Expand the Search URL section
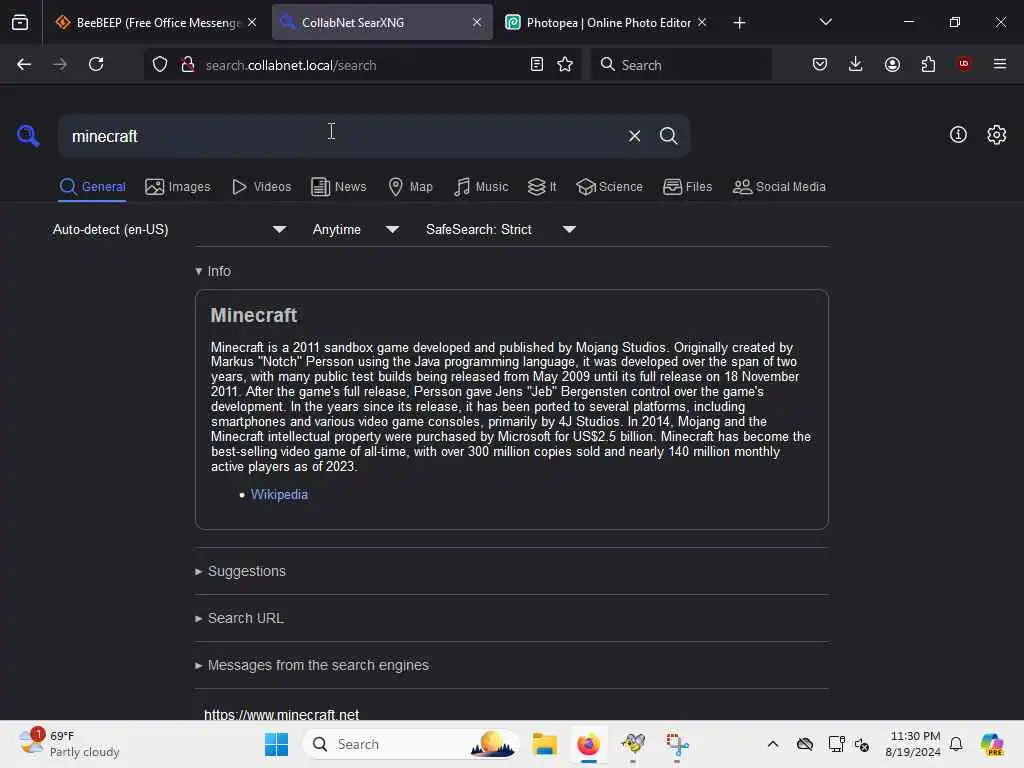1024x768 pixels. click(239, 618)
